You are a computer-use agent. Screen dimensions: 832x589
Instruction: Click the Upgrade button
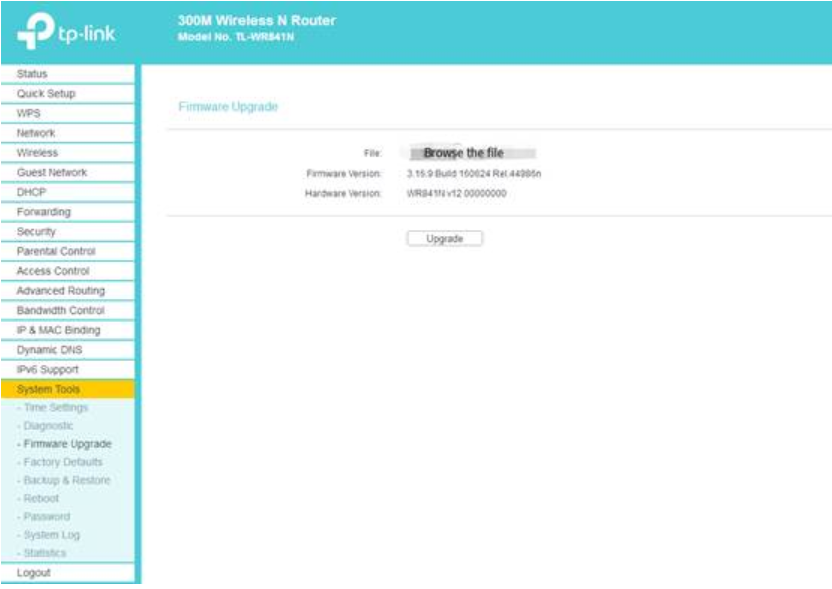[445, 239]
